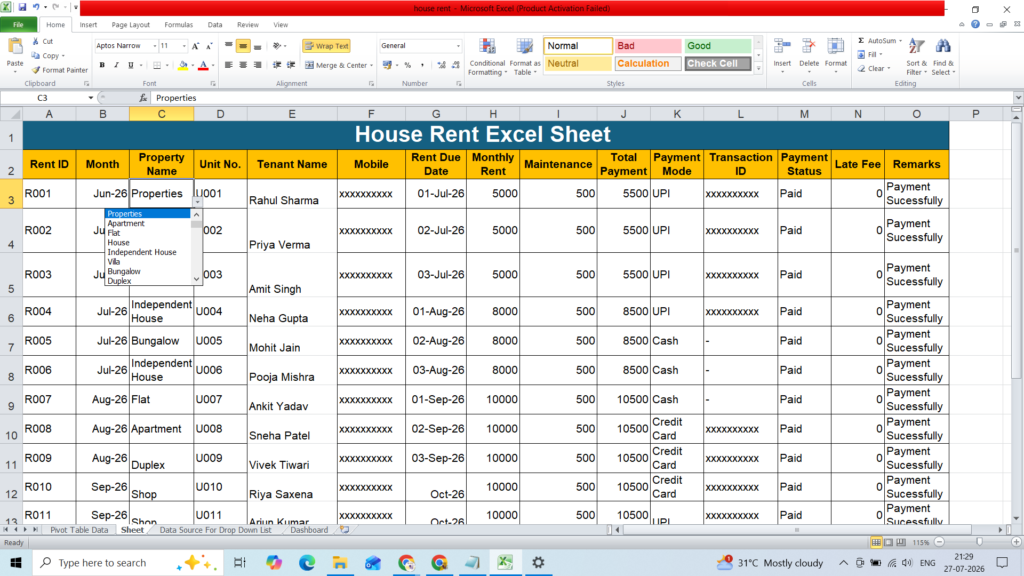The image size is (1024, 576).
Task: Apply the Good cell style
Action: pyautogui.click(x=717, y=46)
